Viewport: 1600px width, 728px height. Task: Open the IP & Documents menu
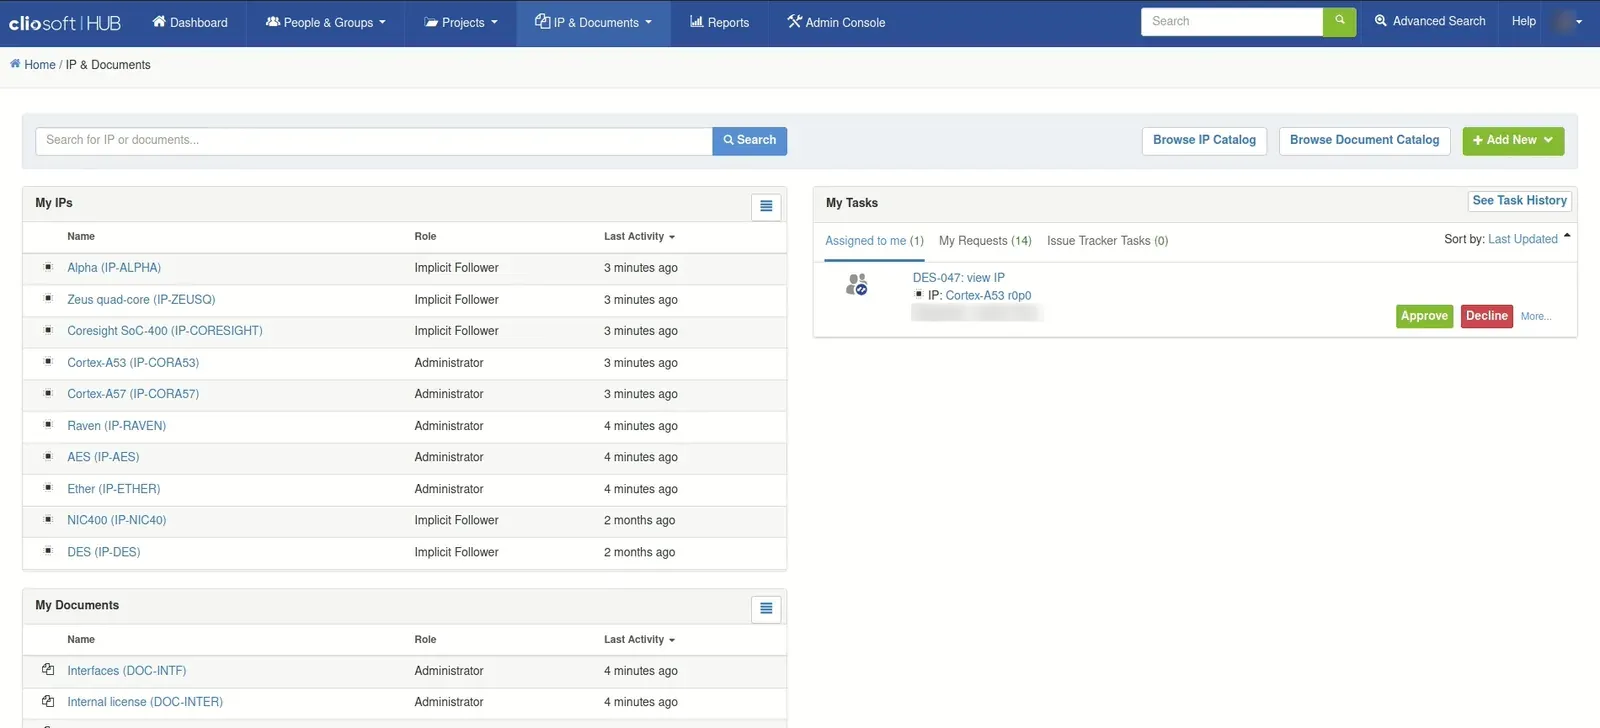tap(593, 22)
